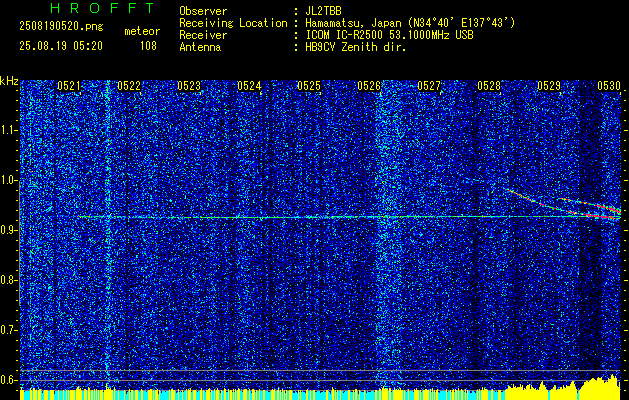Image resolution: width=629 pixels, height=400 pixels.
Task: Click HB9CV Zenith dir. text
Action: (356, 47)
